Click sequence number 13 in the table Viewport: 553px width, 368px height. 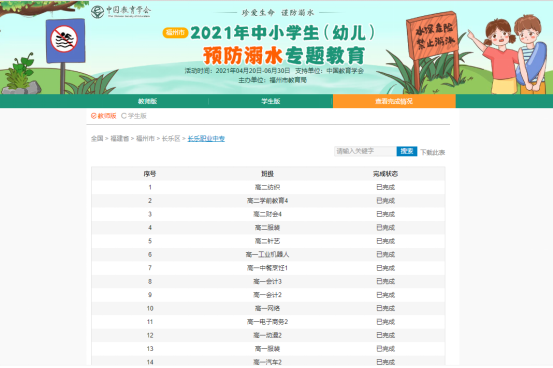[150, 349]
